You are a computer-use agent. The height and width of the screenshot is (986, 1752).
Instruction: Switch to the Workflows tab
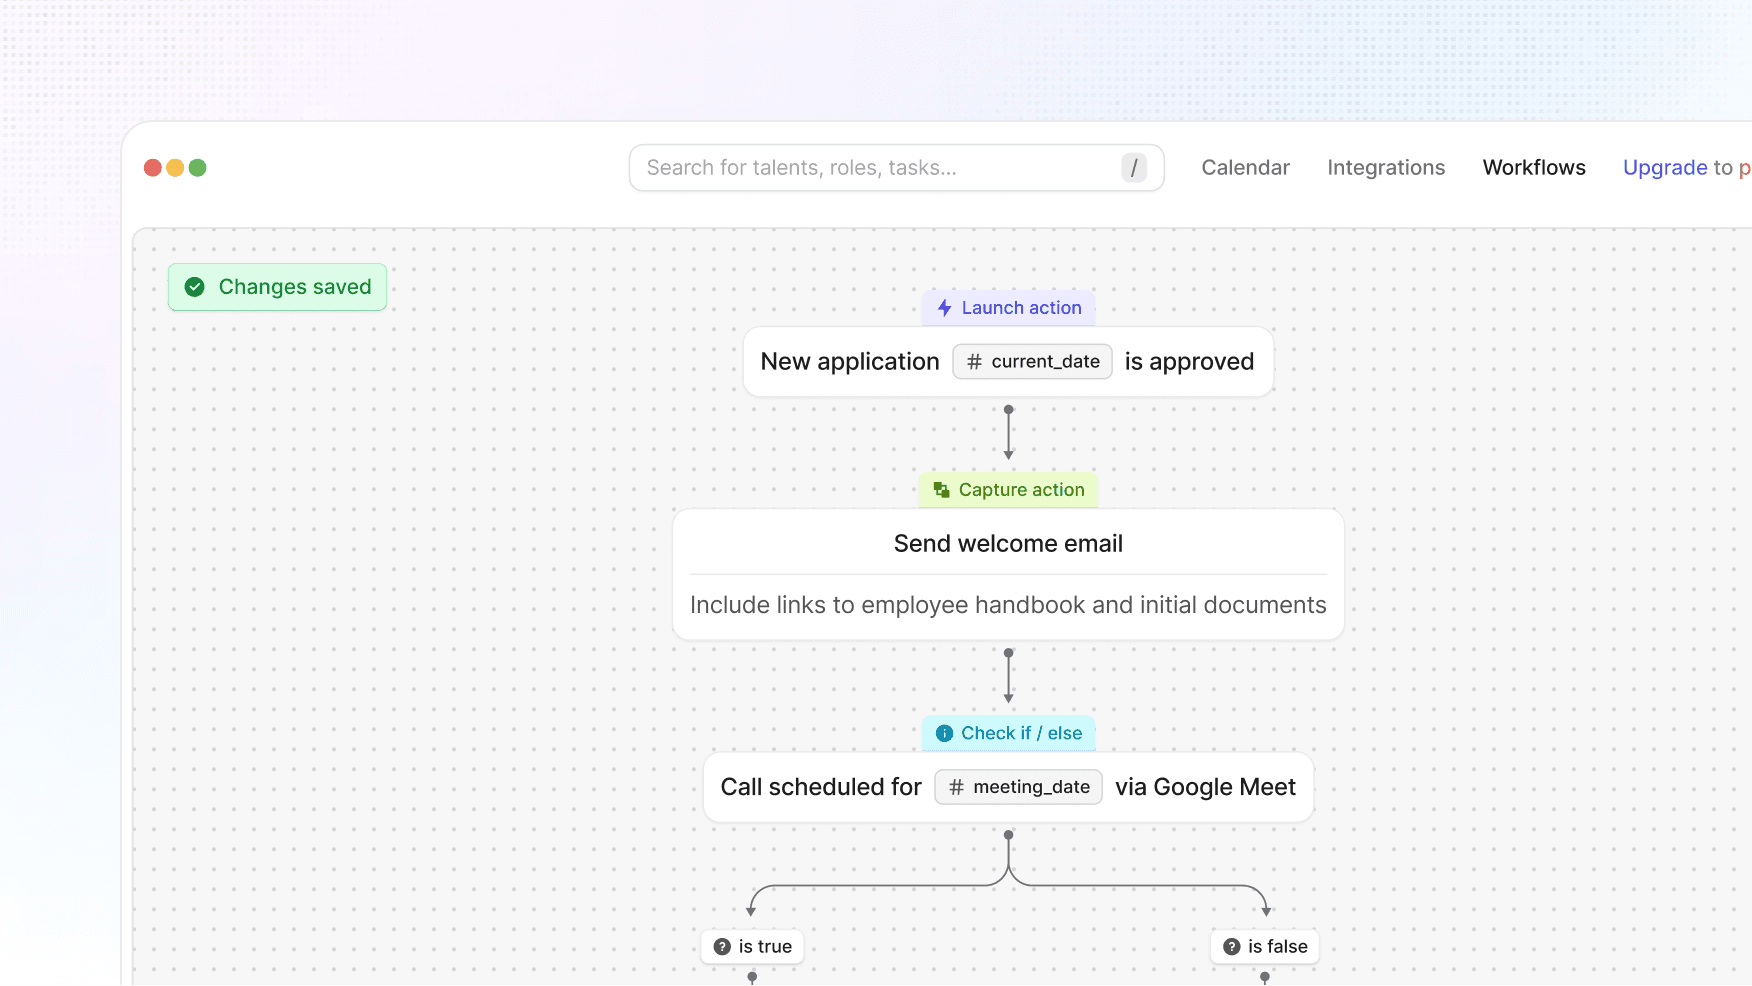(1533, 168)
